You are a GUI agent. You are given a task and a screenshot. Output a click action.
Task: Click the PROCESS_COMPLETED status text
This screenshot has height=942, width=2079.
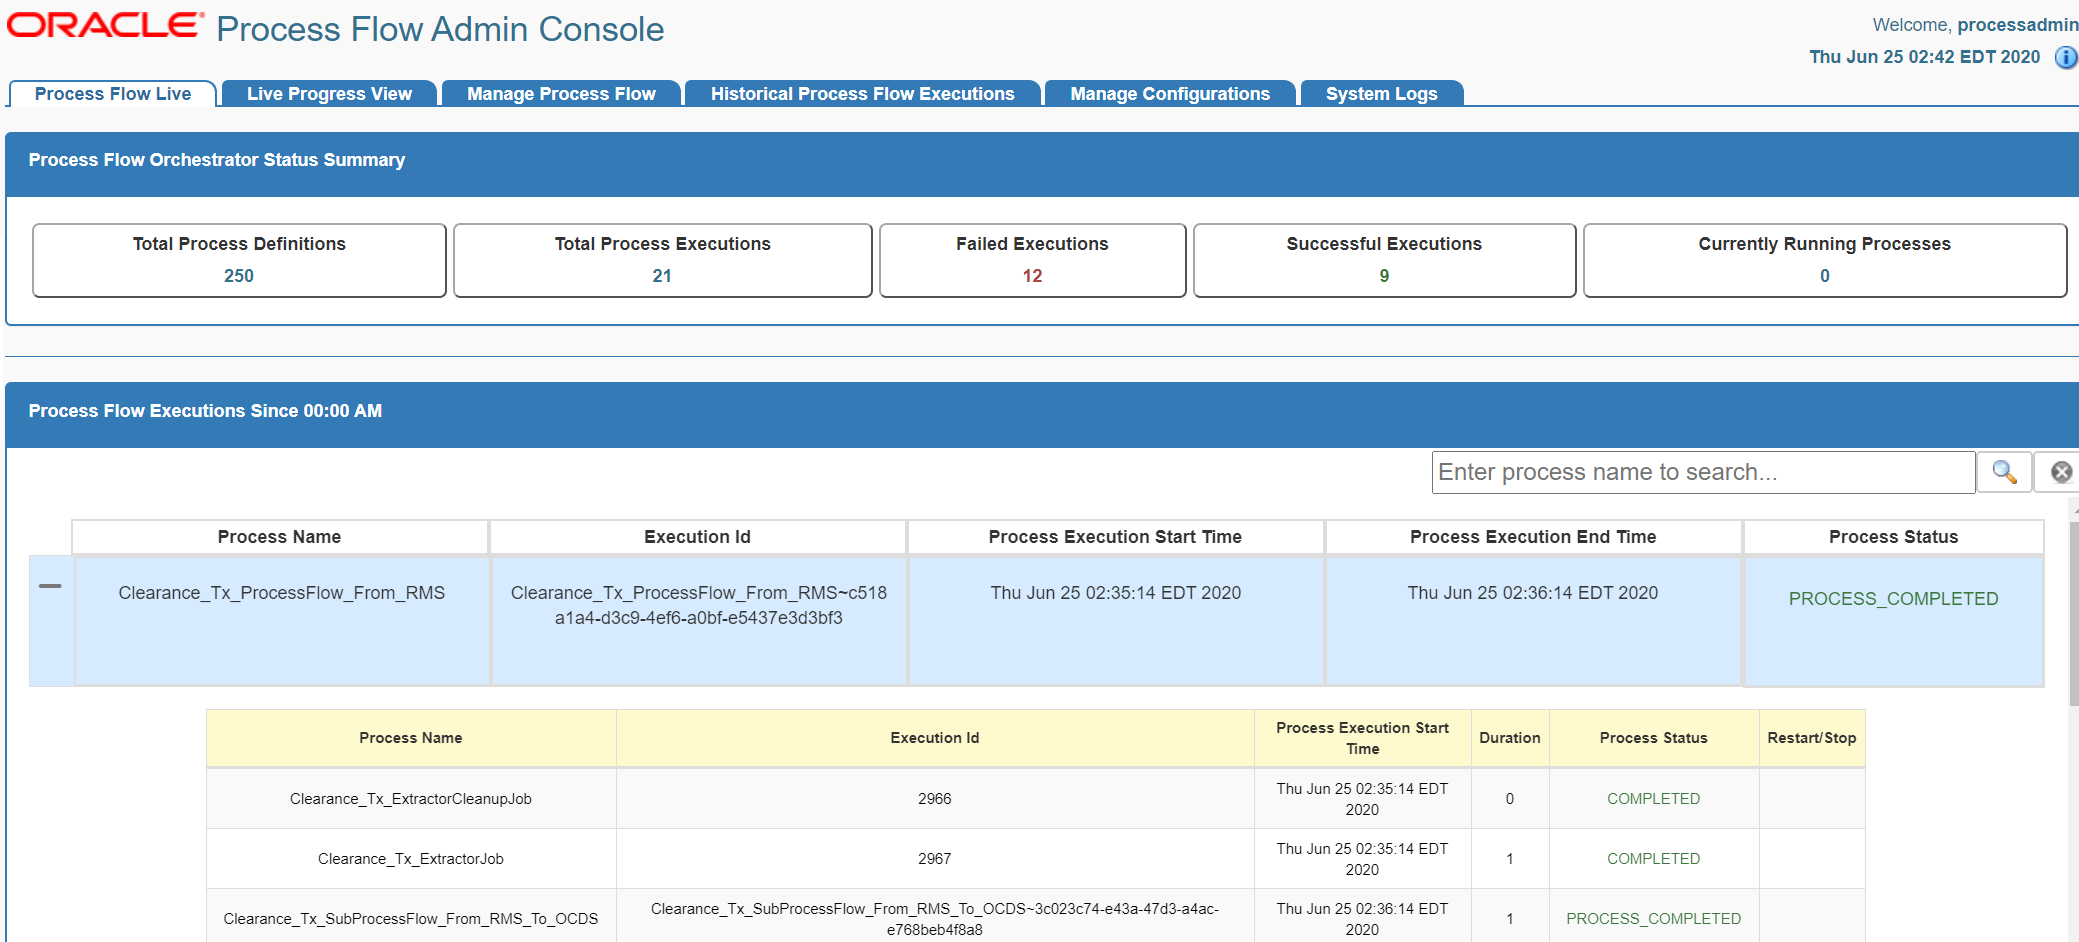[1893, 598]
